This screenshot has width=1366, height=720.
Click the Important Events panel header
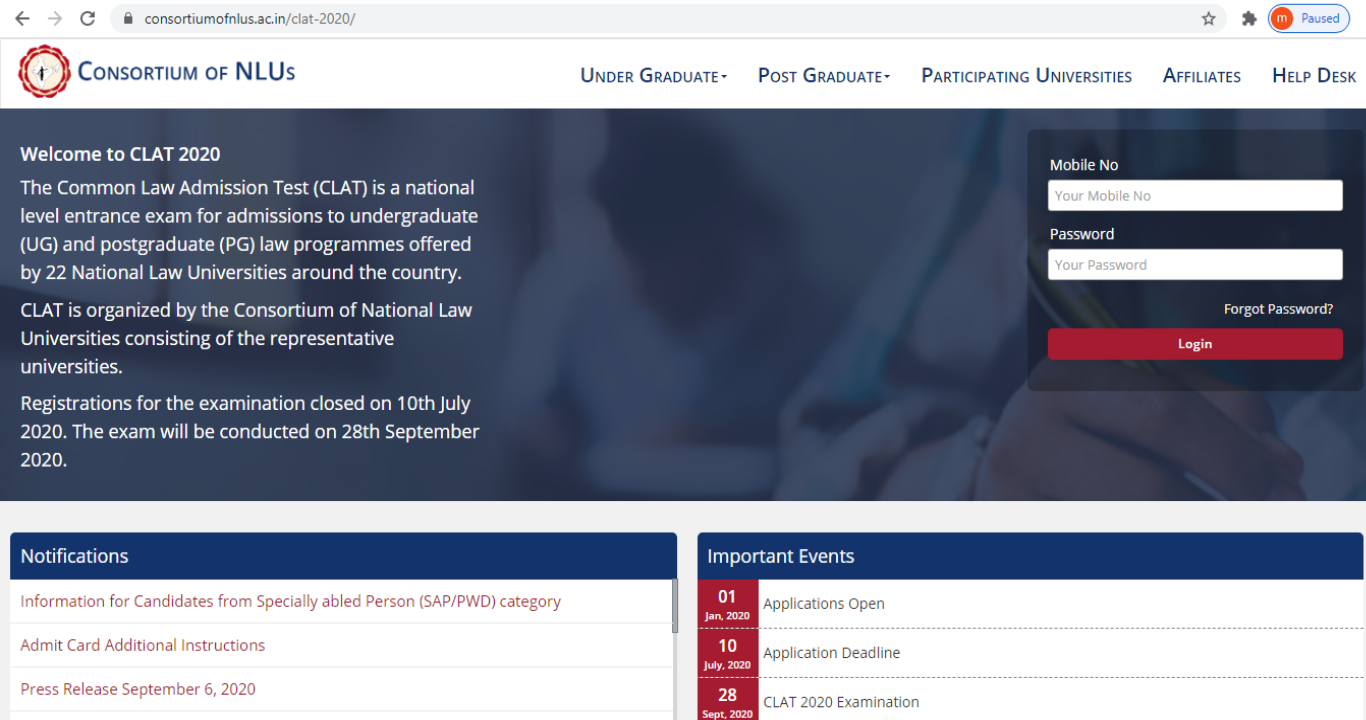(x=1030, y=556)
